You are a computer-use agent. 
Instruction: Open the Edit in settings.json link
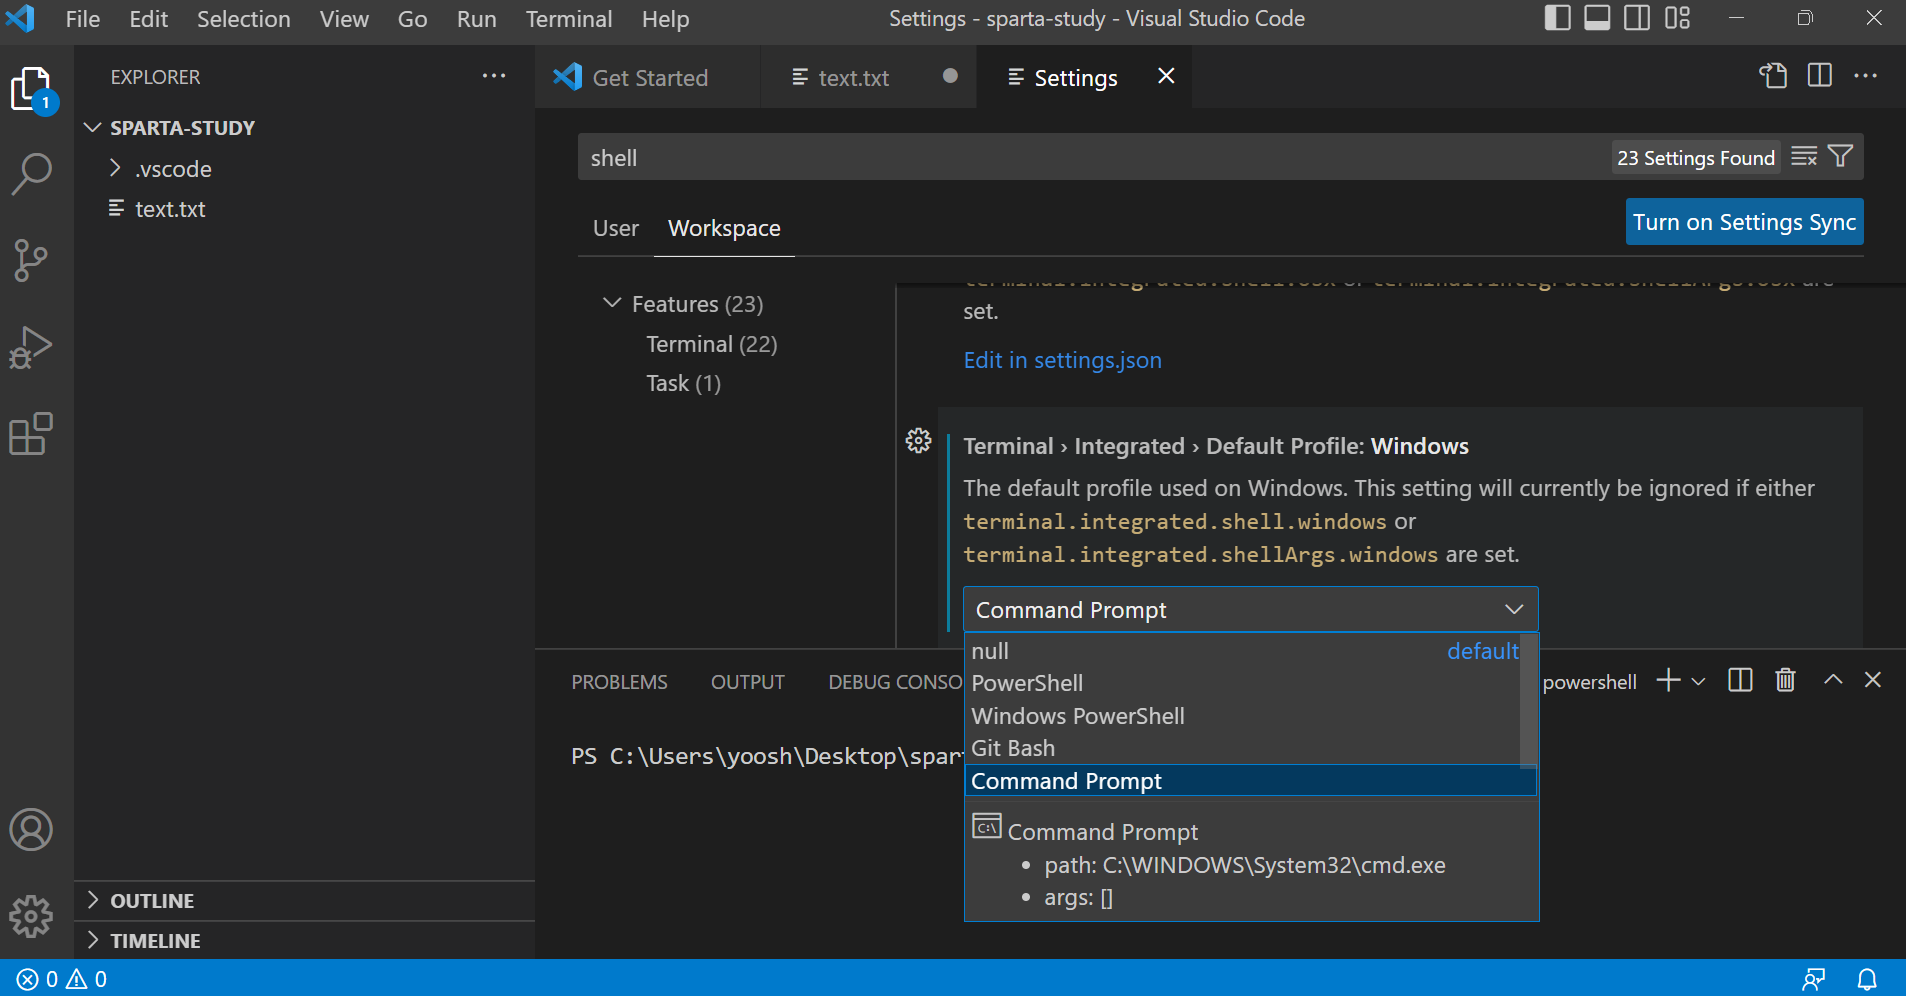point(1063,360)
